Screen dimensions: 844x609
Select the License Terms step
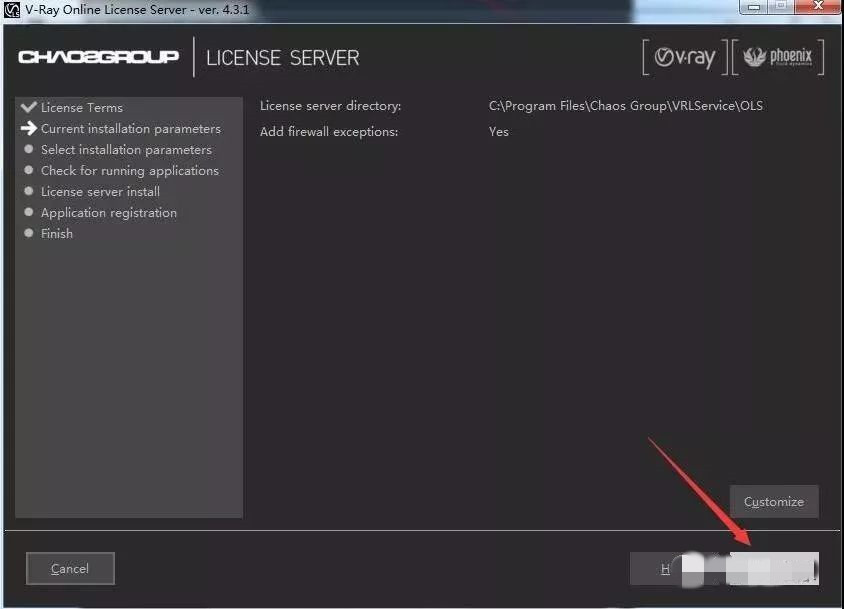coord(82,107)
